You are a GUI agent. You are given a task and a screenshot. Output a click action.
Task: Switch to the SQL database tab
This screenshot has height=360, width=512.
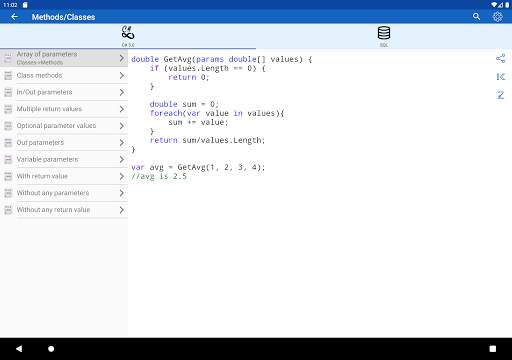384,36
